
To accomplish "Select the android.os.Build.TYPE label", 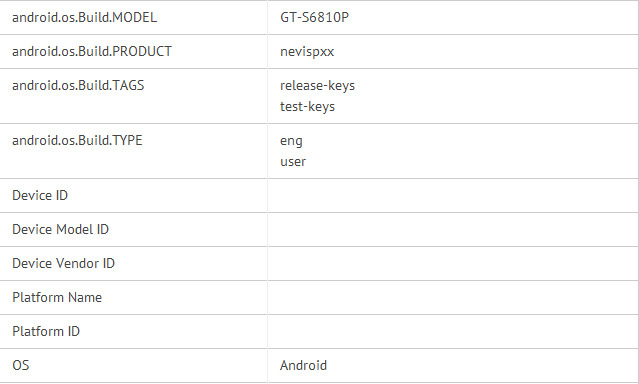I will (77, 141).
